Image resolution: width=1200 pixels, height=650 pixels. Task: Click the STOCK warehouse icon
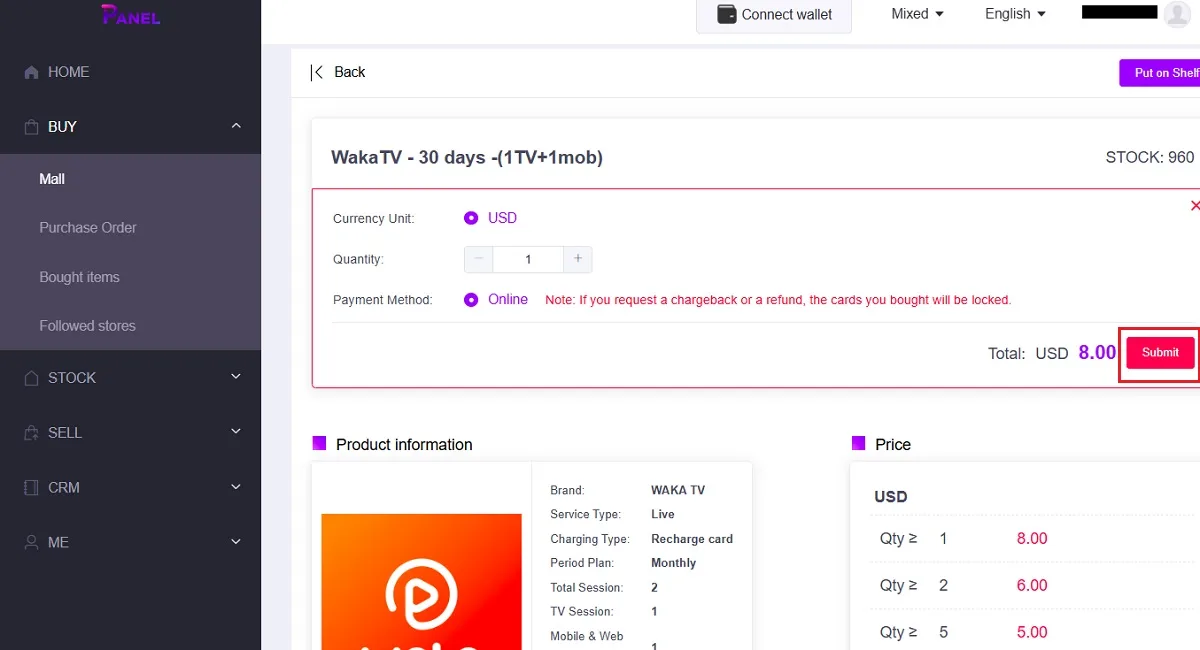[x=31, y=378]
